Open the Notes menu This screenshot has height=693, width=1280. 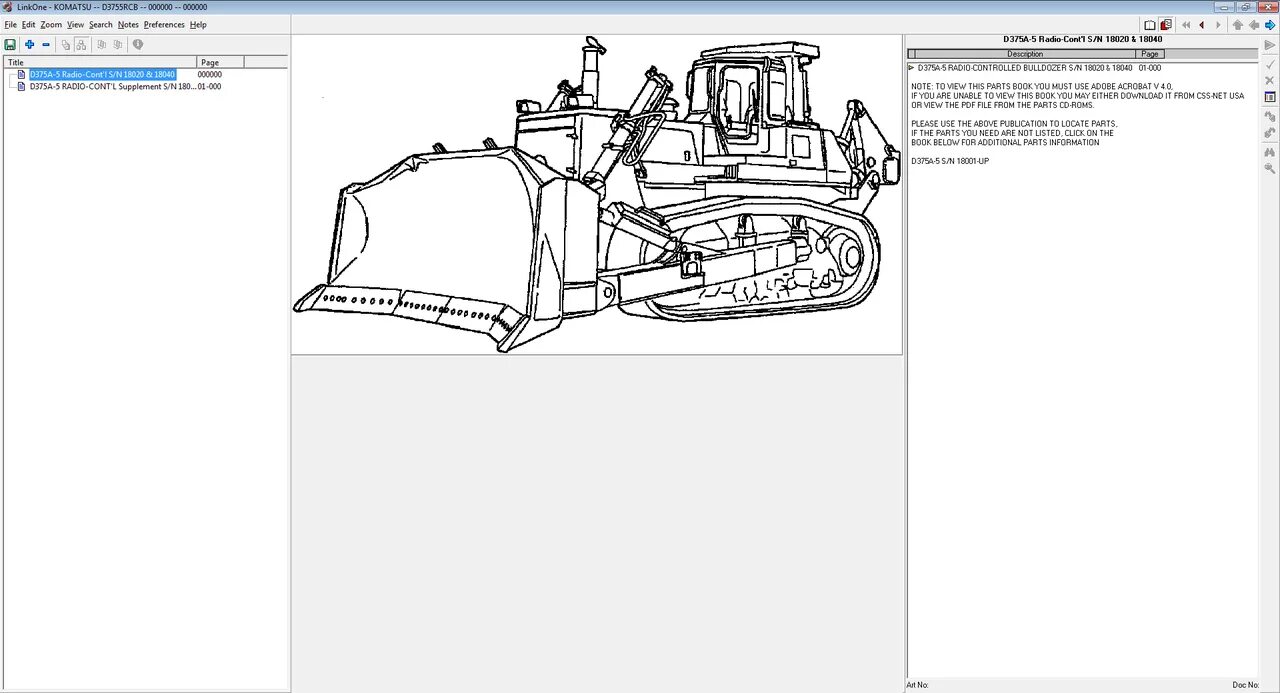click(128, 24)
